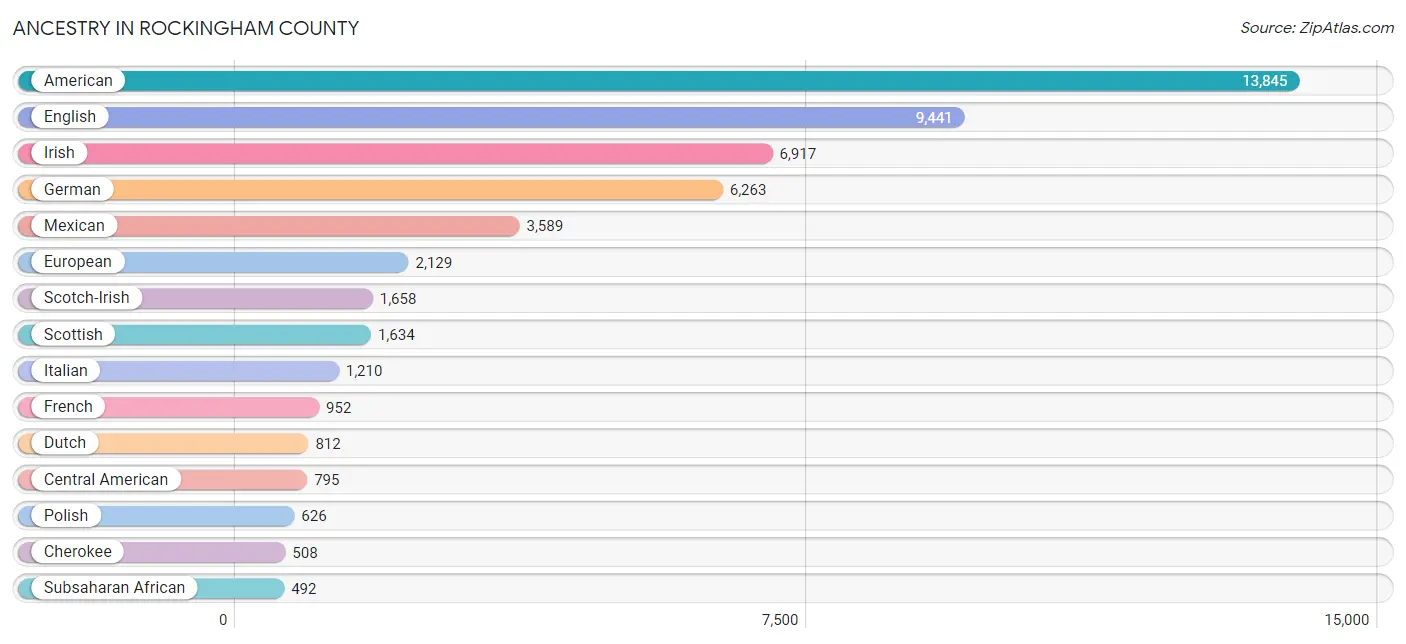This screenshot has height=644, width=1406.
Task: Click the 1,634 value beside Scottish
Action: click(396, 335)
